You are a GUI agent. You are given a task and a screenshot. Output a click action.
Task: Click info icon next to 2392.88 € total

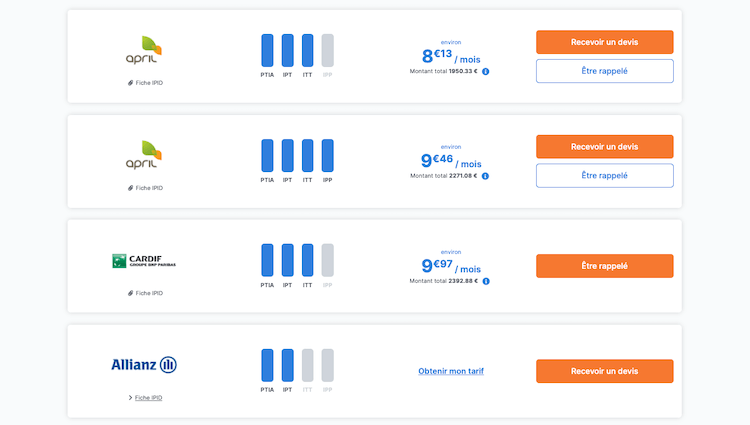(x=486, y=281)
